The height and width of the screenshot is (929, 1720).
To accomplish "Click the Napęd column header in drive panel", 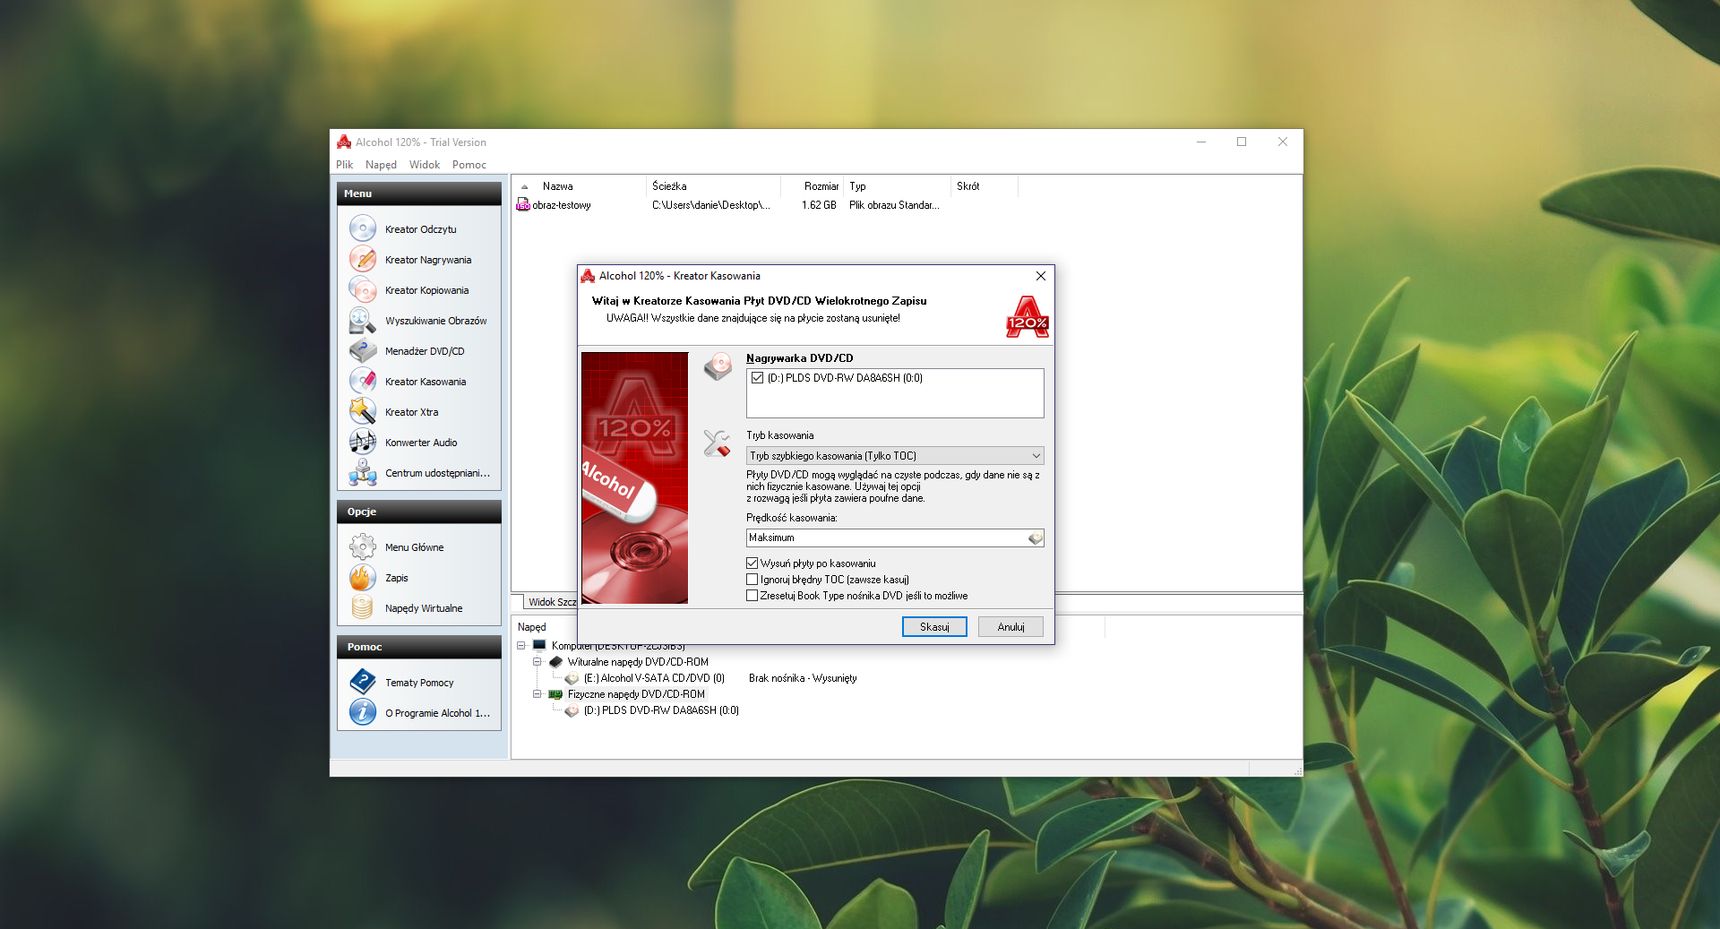I will click(532, 627).
